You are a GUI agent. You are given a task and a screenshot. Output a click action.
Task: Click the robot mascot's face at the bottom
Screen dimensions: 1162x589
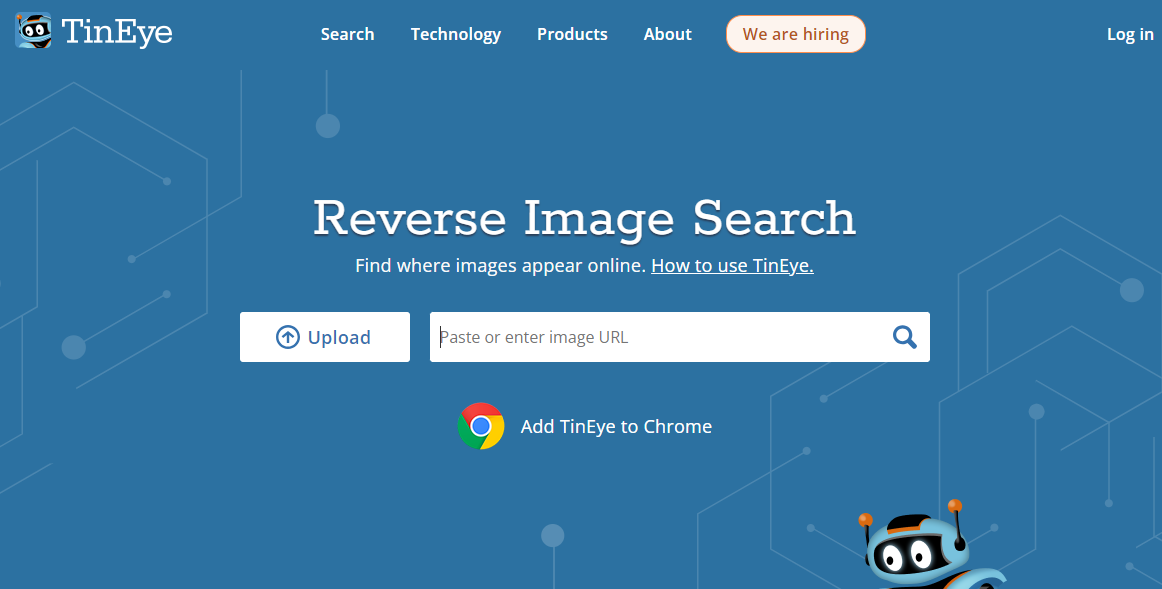click(908, 553)
